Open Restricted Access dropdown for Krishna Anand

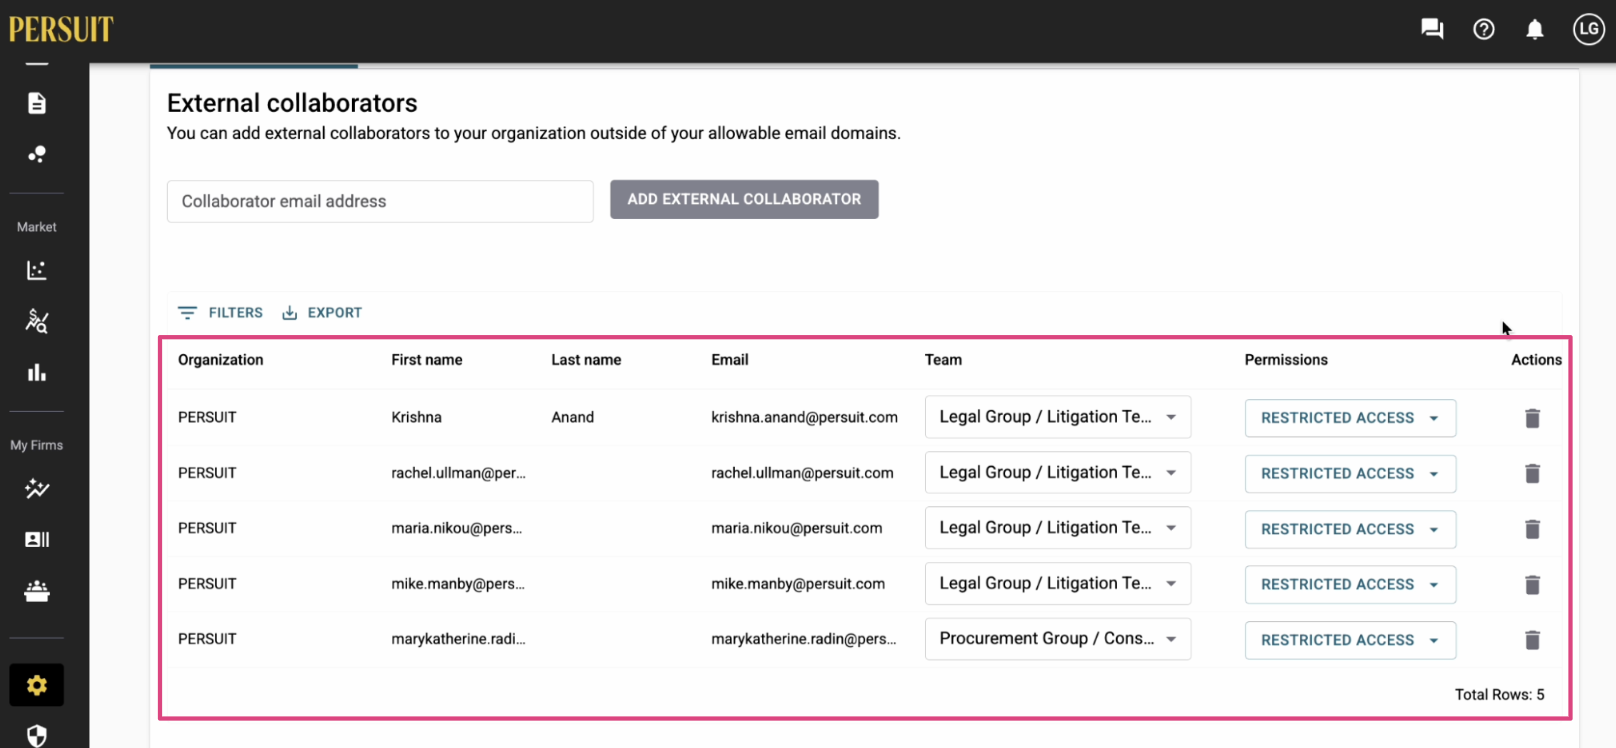[x=1350, y=418]
